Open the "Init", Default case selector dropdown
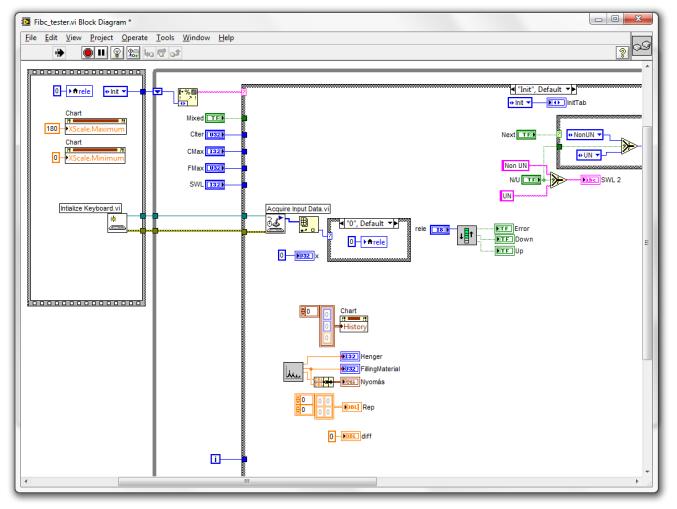This screenshot has width=677, height=509. pos(567,89)
